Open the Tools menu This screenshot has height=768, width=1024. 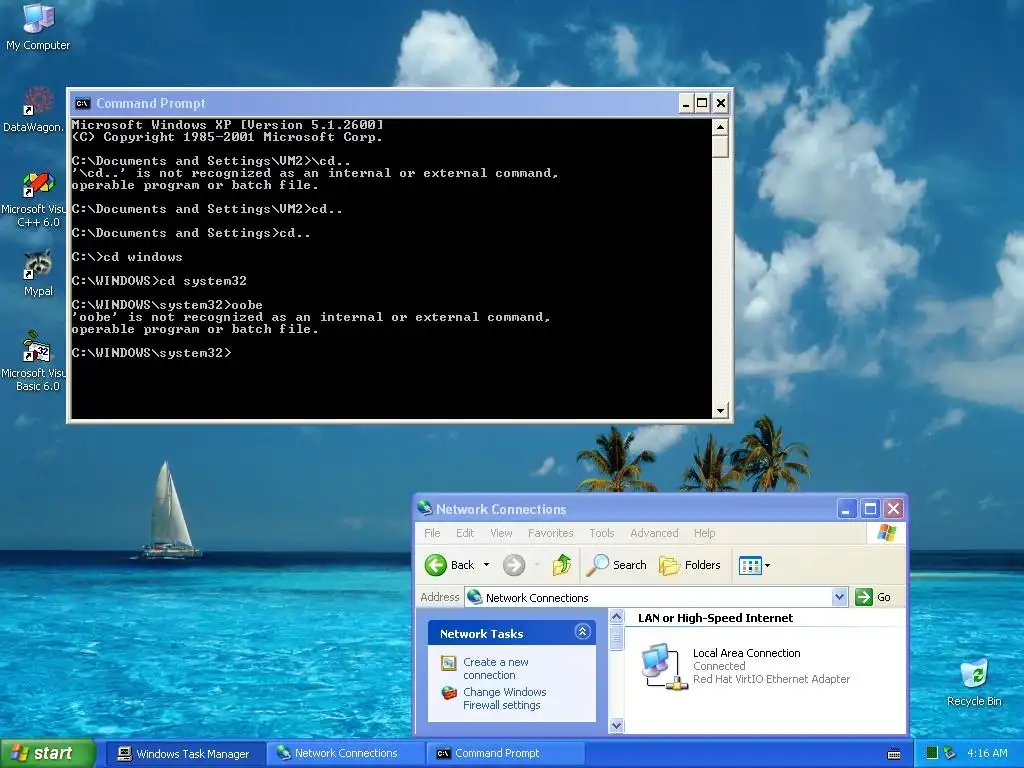(x=601, y=533)
